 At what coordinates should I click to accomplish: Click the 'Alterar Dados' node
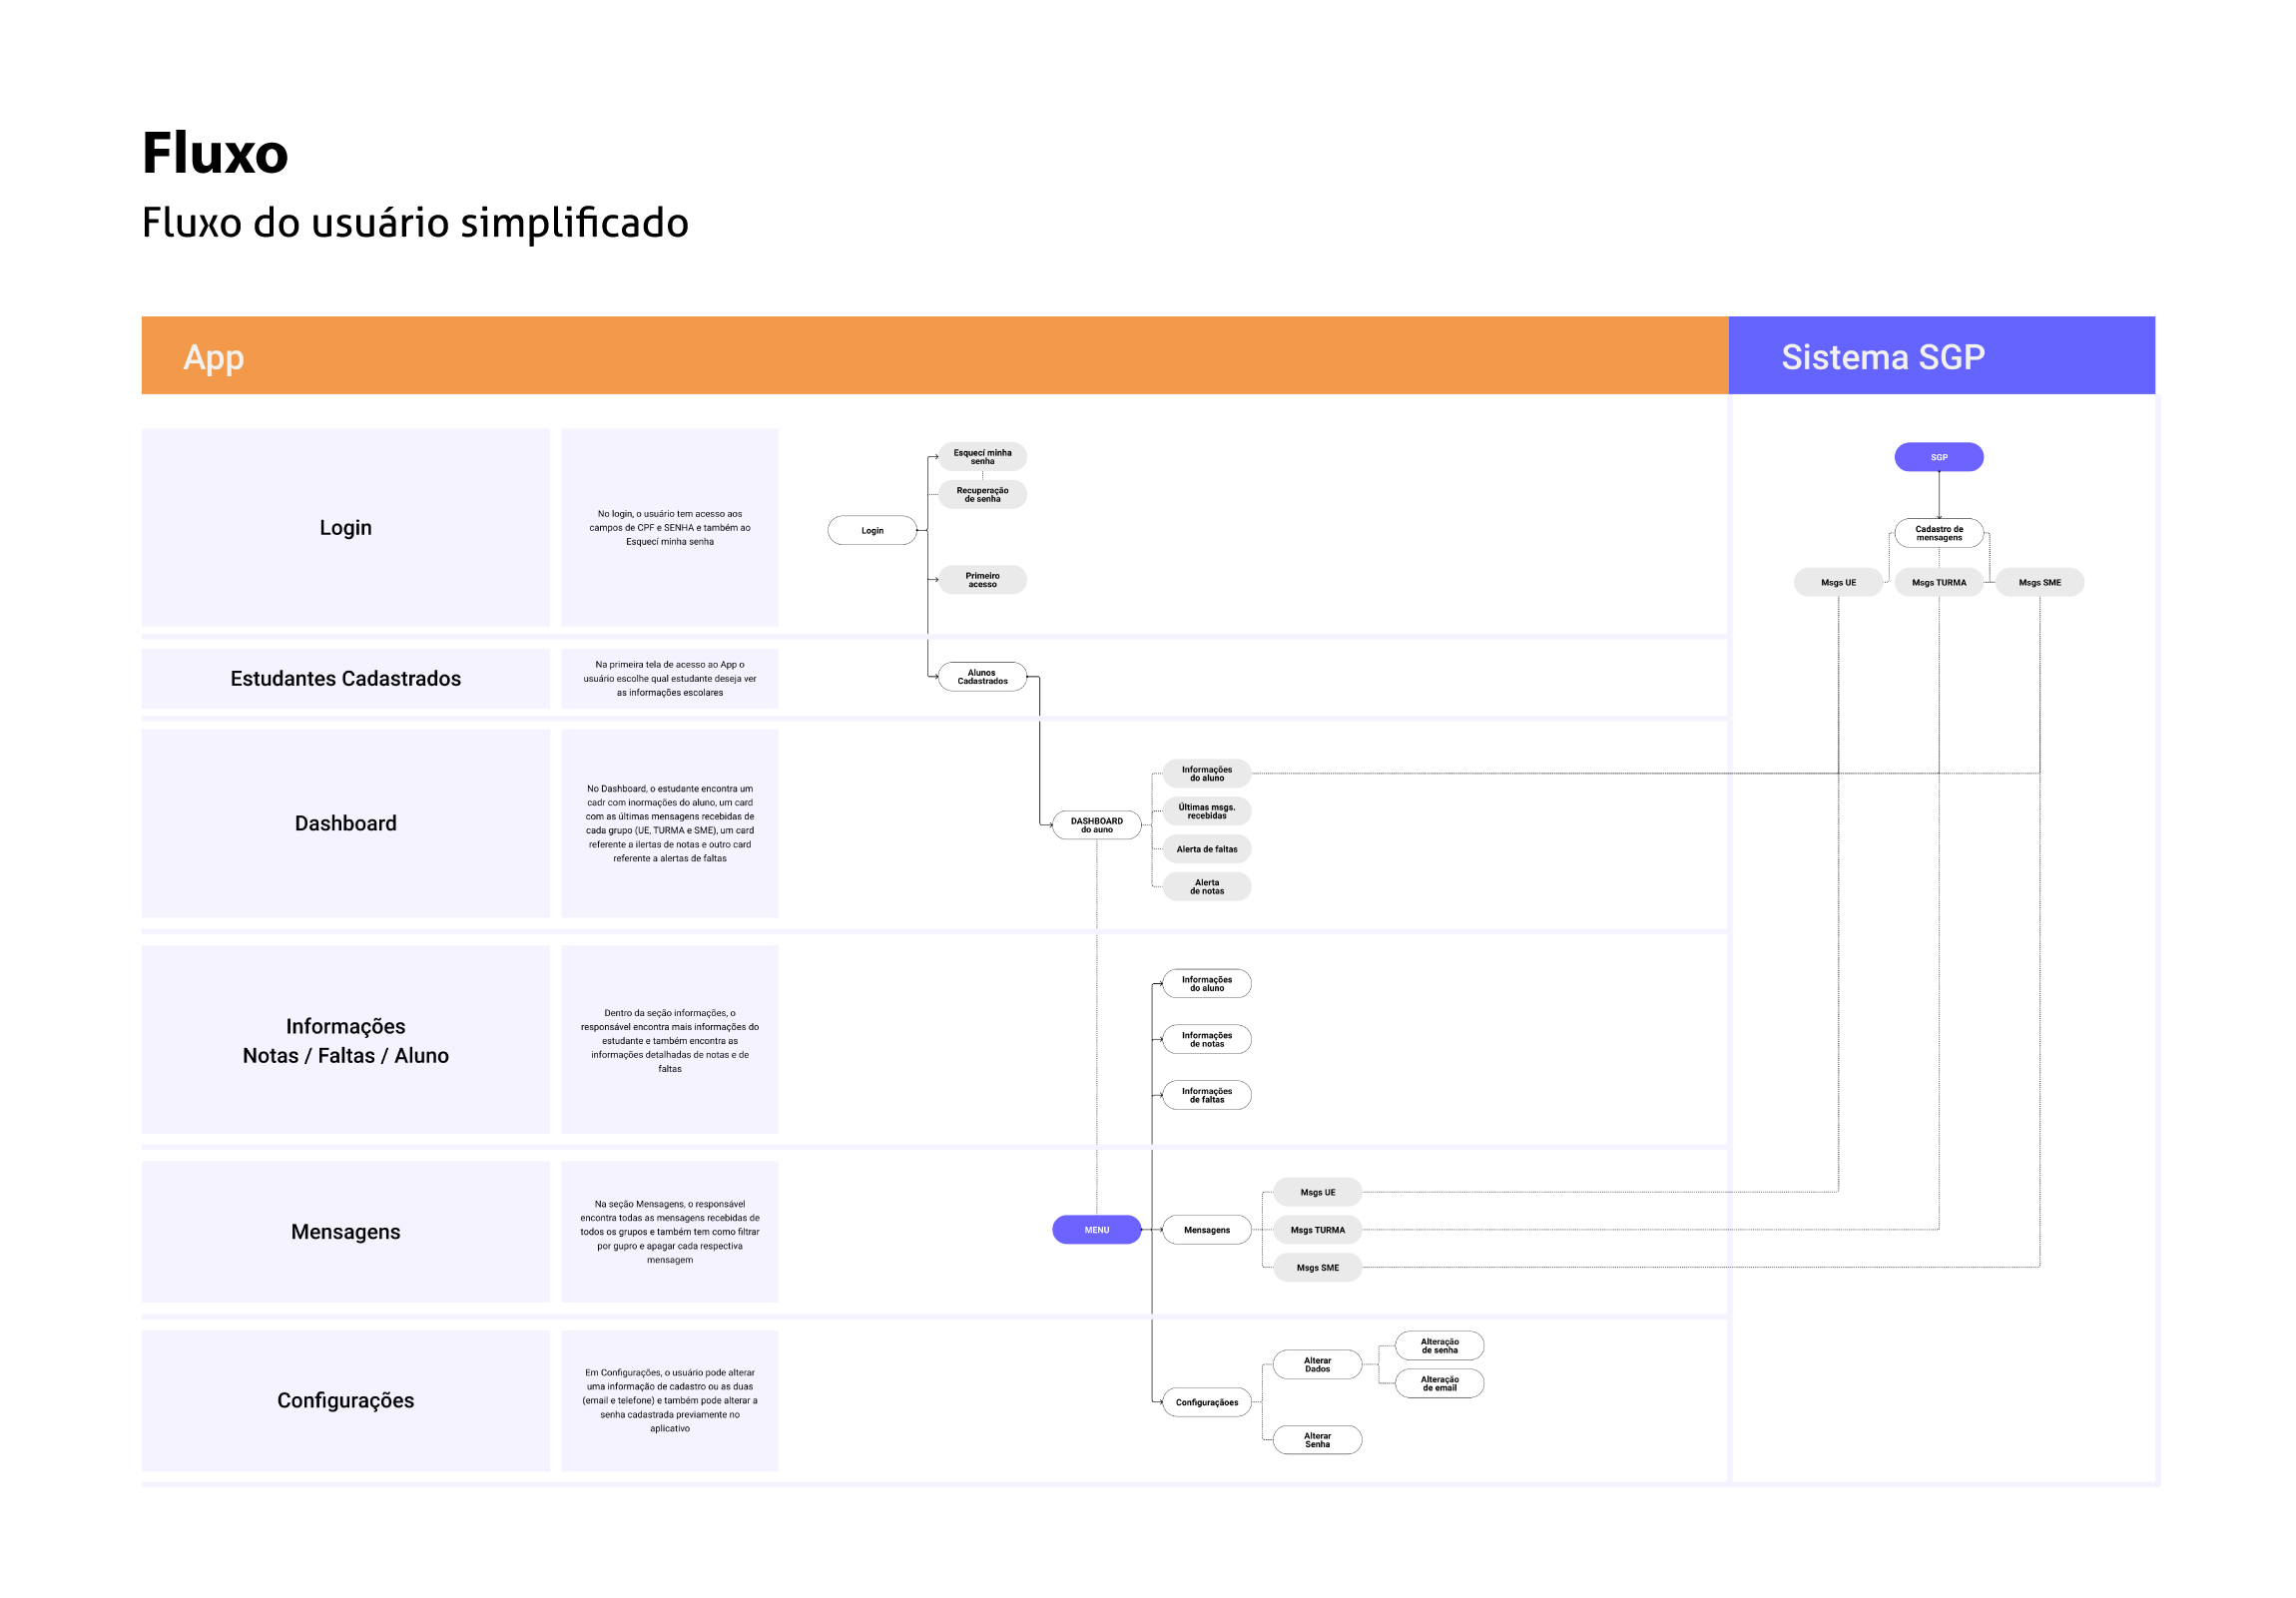(1318, 1365)
